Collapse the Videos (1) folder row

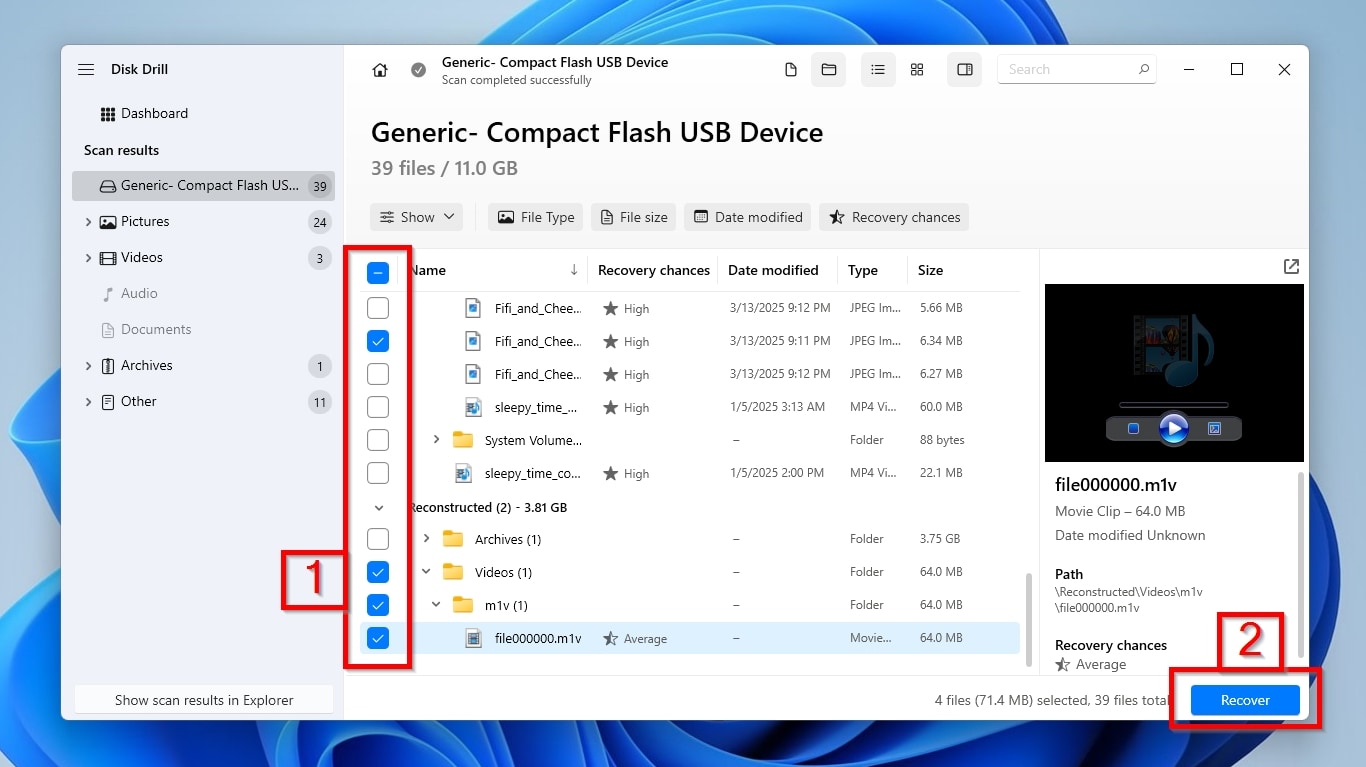coord(426,572)
